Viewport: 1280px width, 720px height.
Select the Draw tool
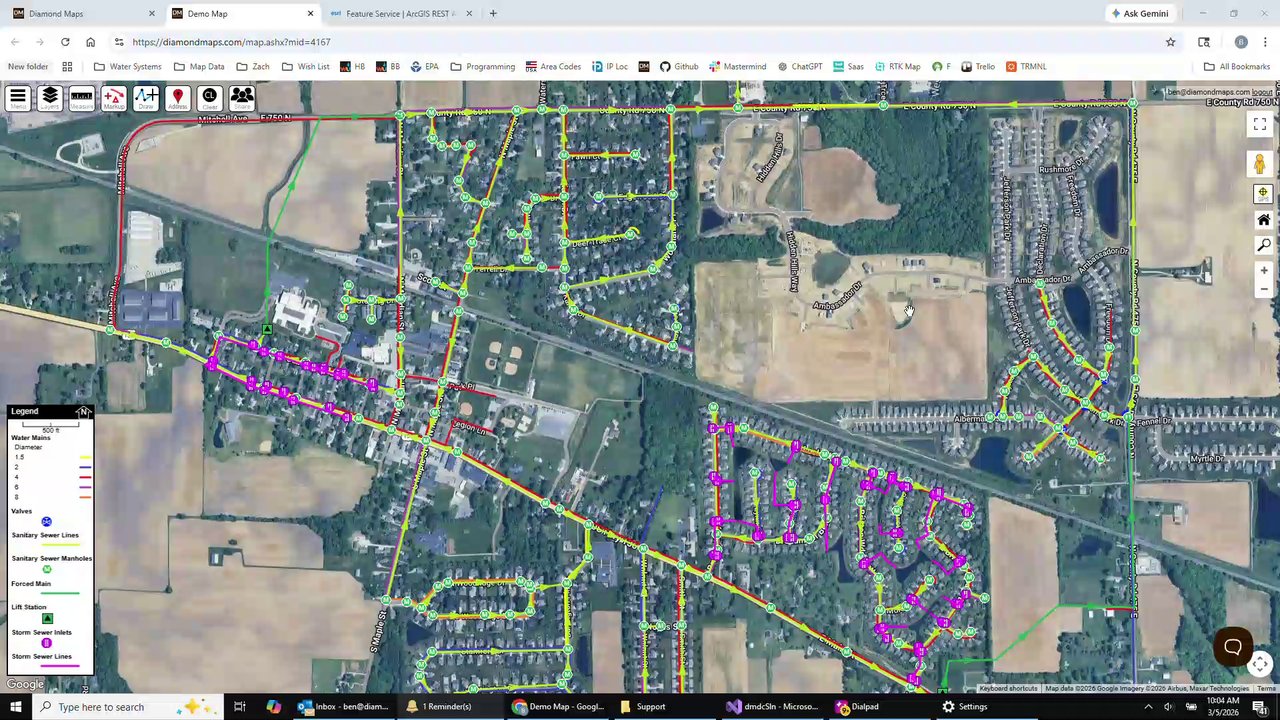coord(145,98)
